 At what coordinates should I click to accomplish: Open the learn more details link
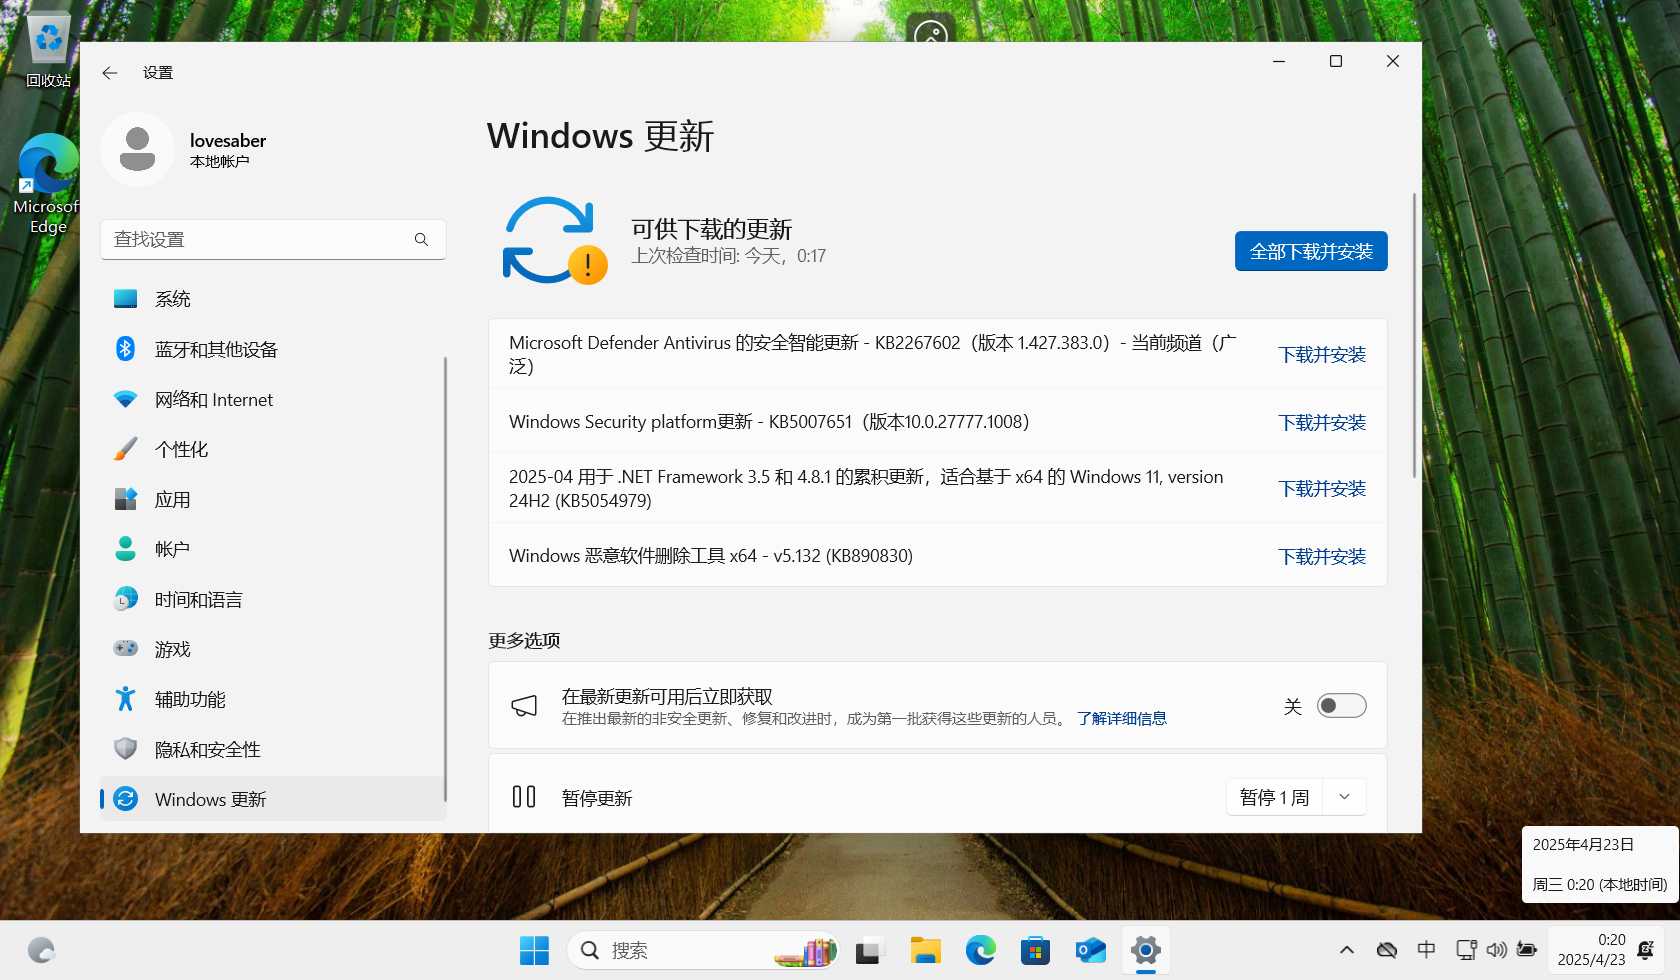[1121, 719]
